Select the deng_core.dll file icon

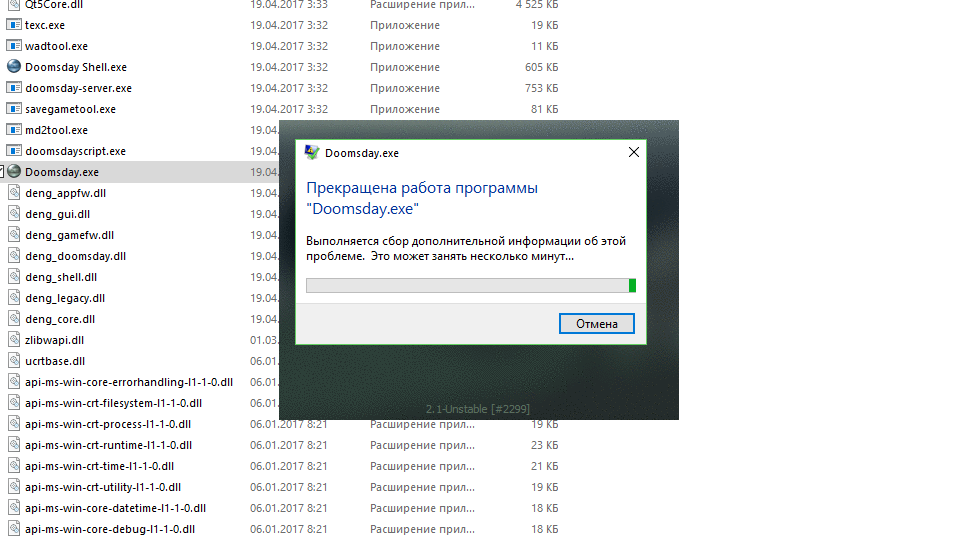(x=14, y=319)
